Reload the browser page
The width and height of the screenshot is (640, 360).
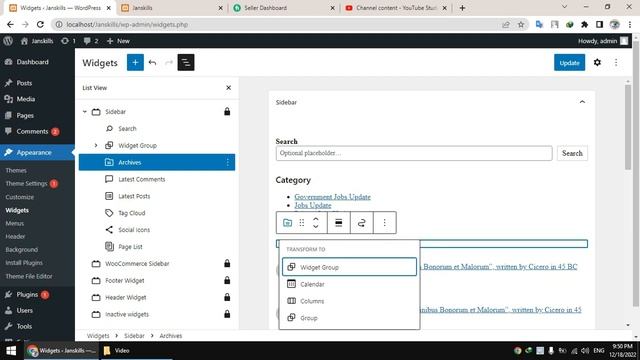point(40,24)
